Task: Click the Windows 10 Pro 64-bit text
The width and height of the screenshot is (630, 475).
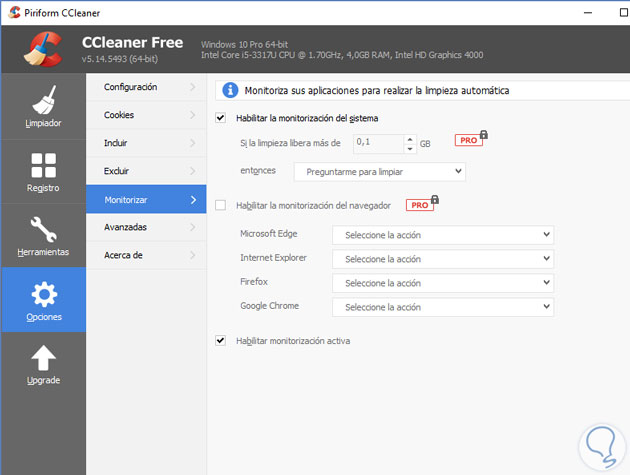Action: (244, 44)
